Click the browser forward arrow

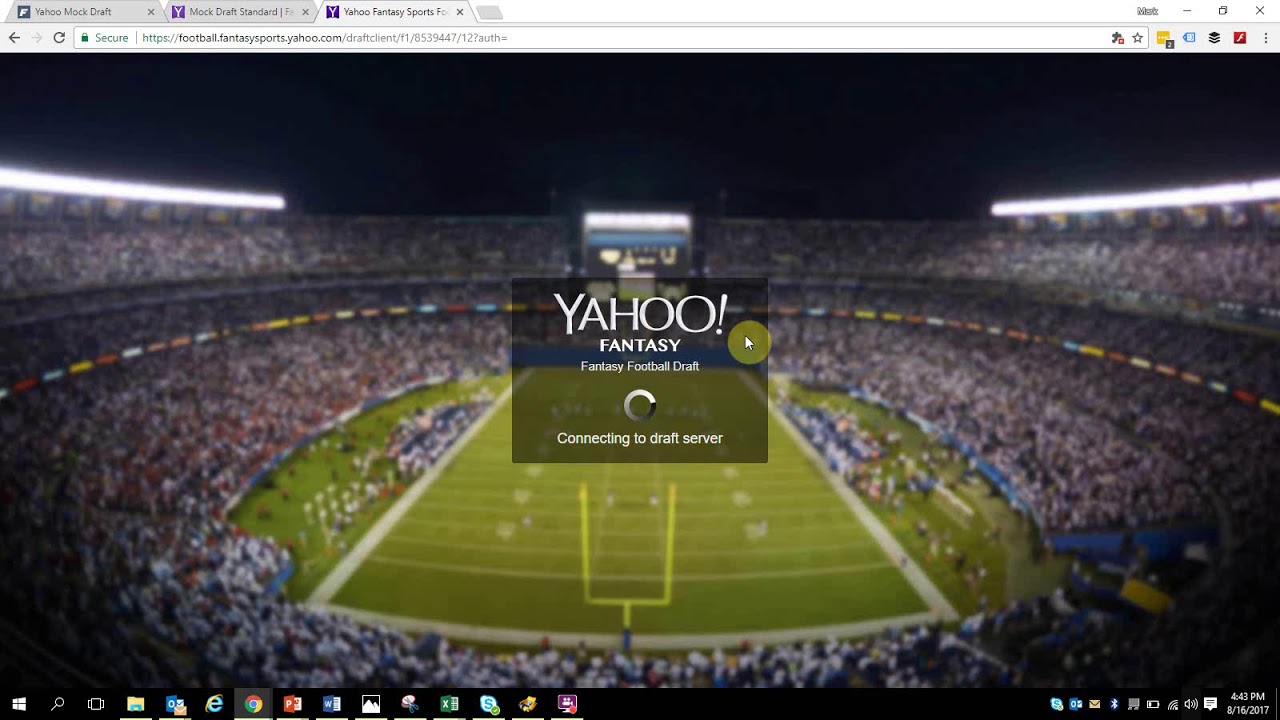point(37,38)
